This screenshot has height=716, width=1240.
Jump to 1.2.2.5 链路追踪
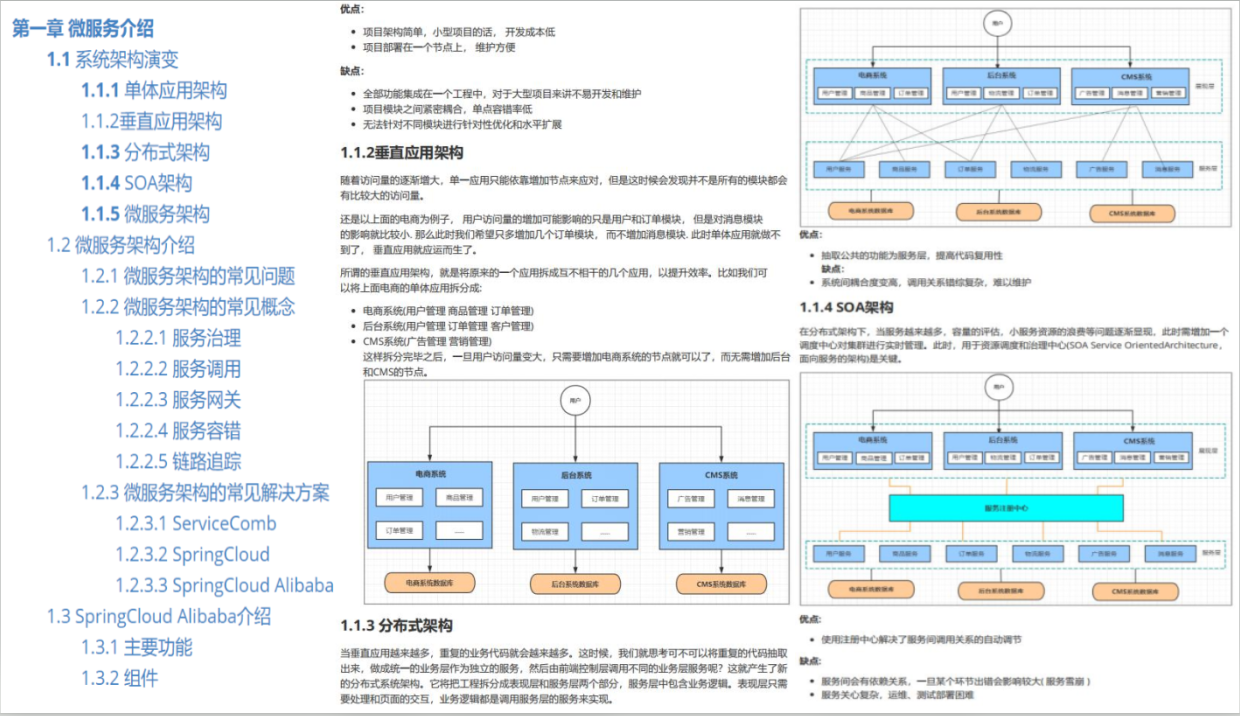(178, 462)
